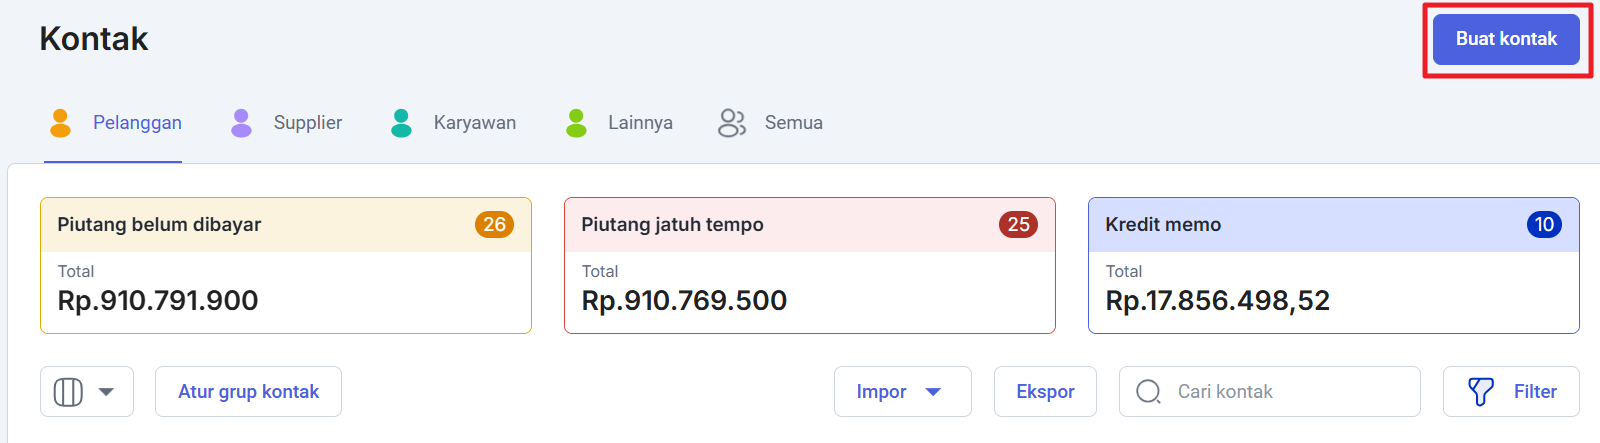The height and width of the screenshot is (443, 1600).
Task: Open the Piutang belum dibayar card
Action: pos(285,266)
